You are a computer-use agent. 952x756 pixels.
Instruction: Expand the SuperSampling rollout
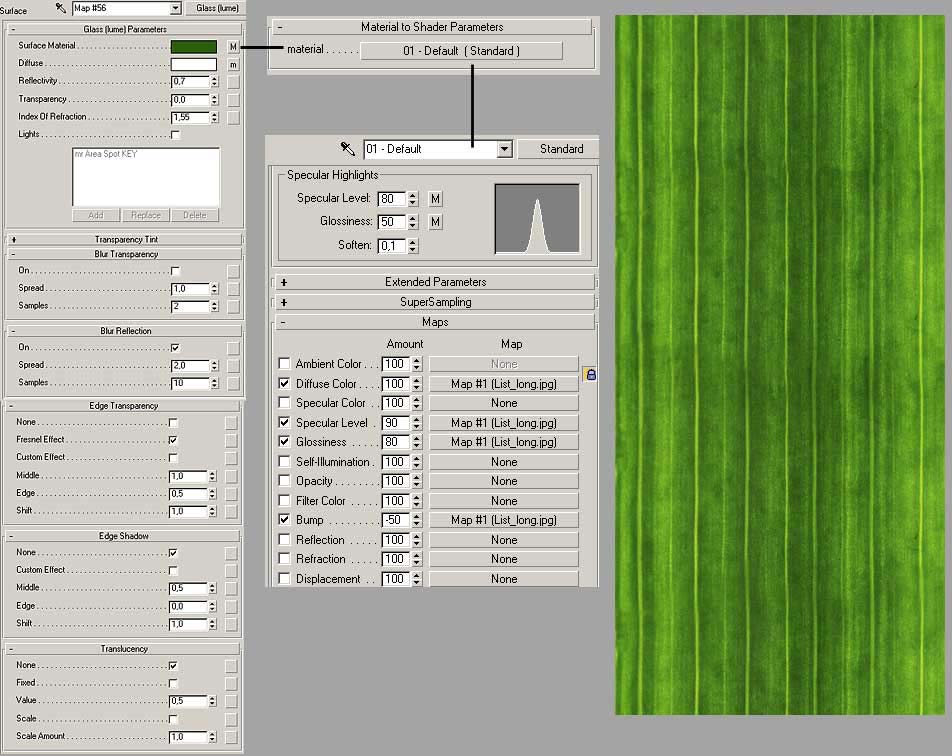pyautogui.click(x=433, y=302)
